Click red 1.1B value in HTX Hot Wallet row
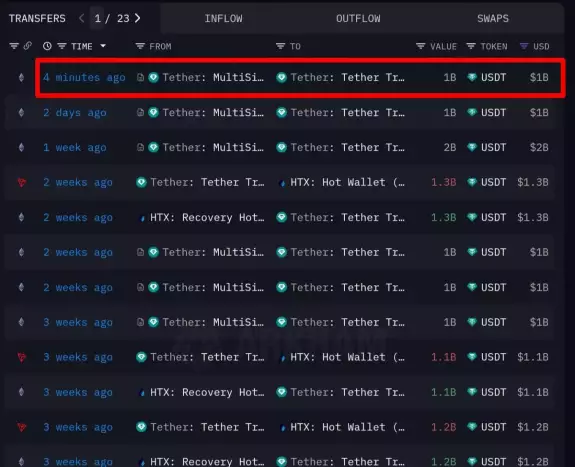This screenshot has width=575, height=467. (444, 357)
